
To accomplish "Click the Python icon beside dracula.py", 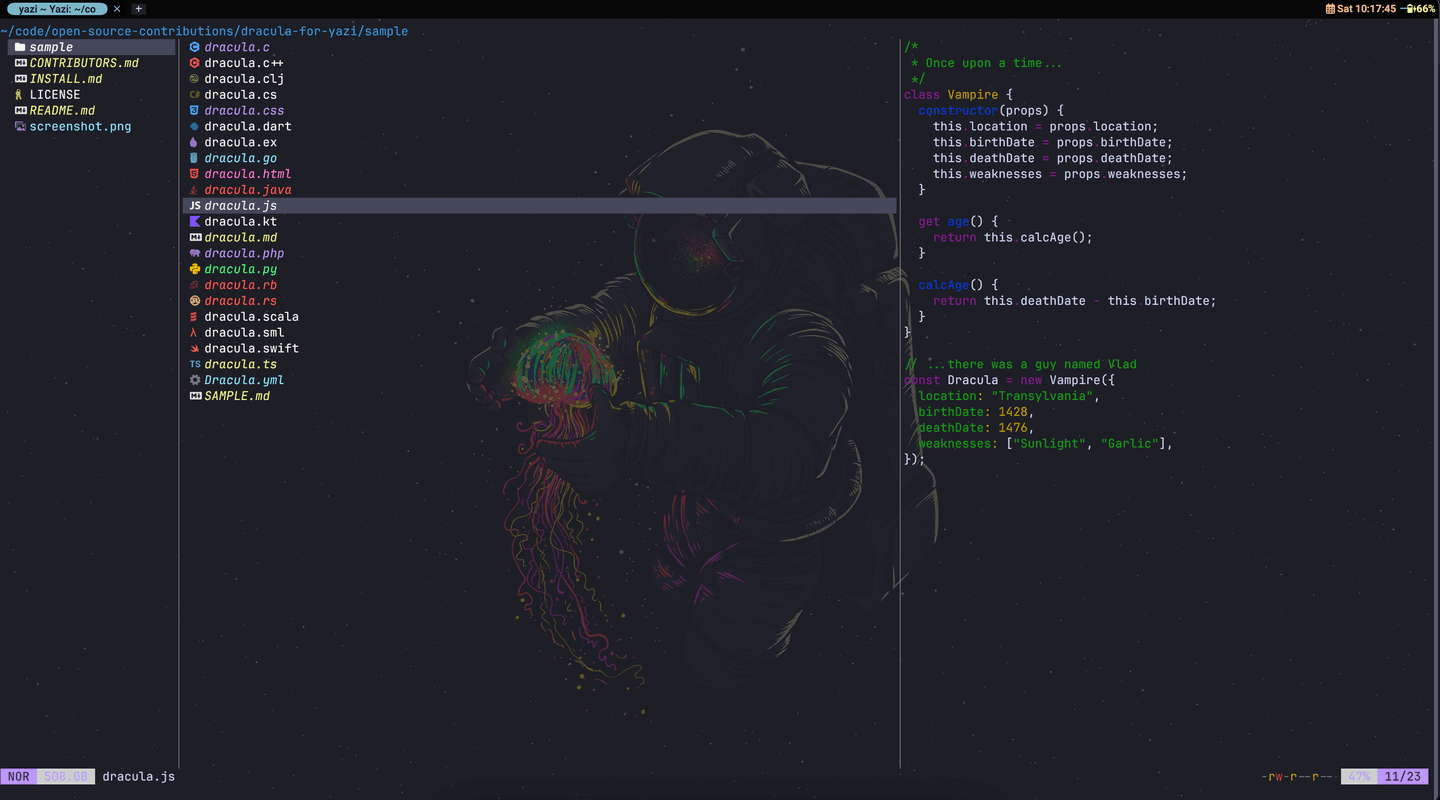I will 195,269.
